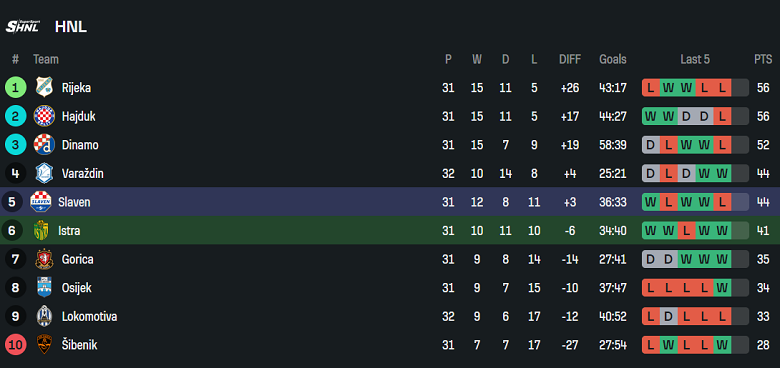Open the Hajduk team name link
The height and width of the screenshot is (368, 780).
(x=79, y=116)
